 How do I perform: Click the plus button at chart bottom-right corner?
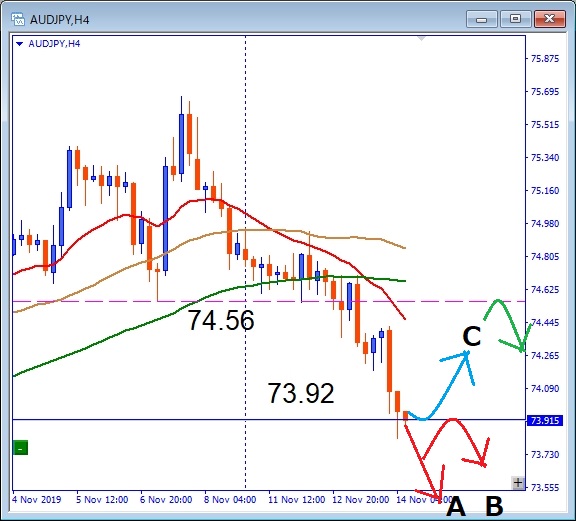click(x=518, y=482)
